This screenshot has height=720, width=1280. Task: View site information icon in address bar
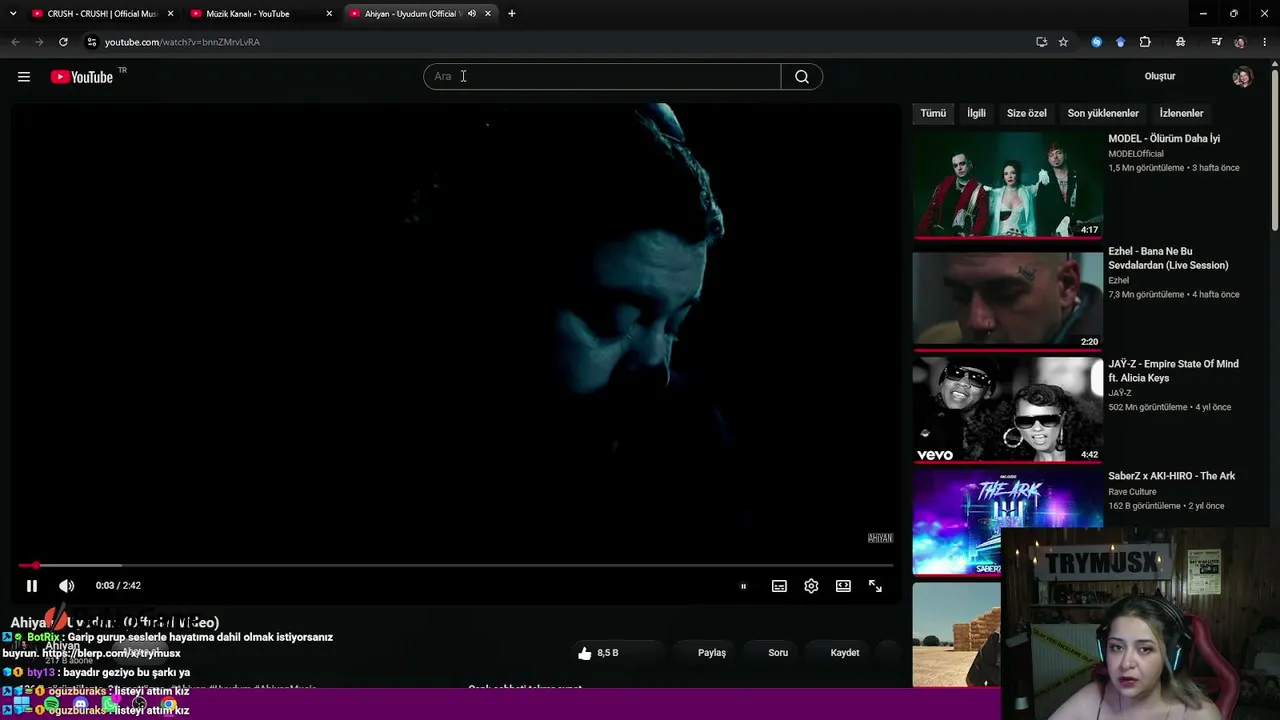pyautogui.click(x=91, y=42)
